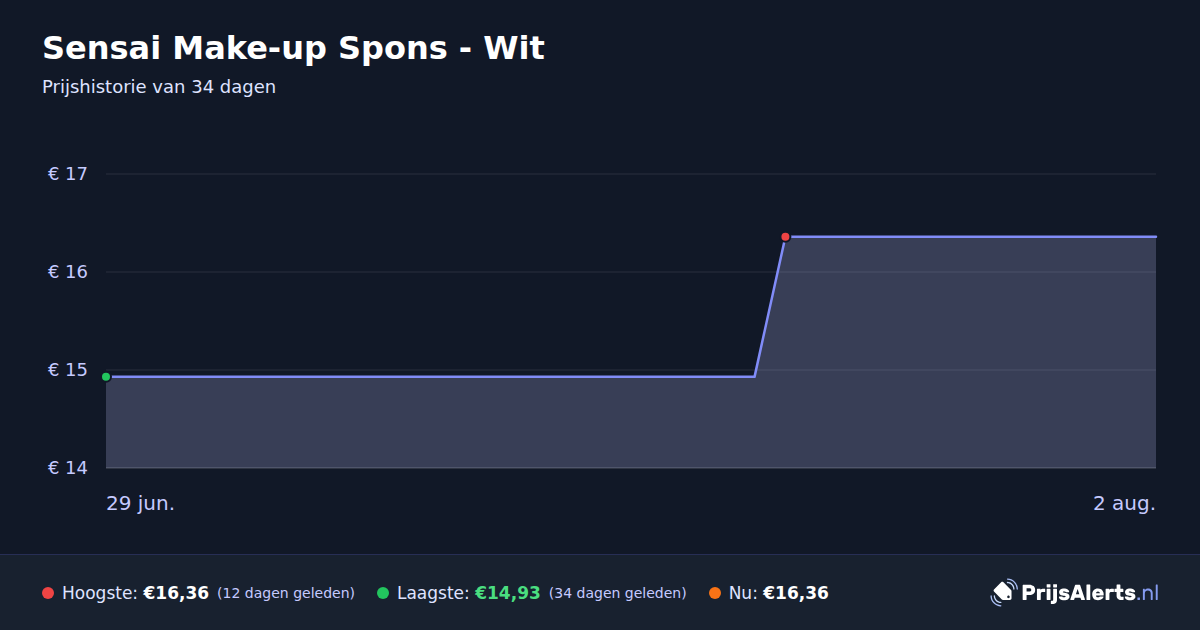Click the Sensai Make-up Spons title
1200x630 pixels.
tap(293, 48)
